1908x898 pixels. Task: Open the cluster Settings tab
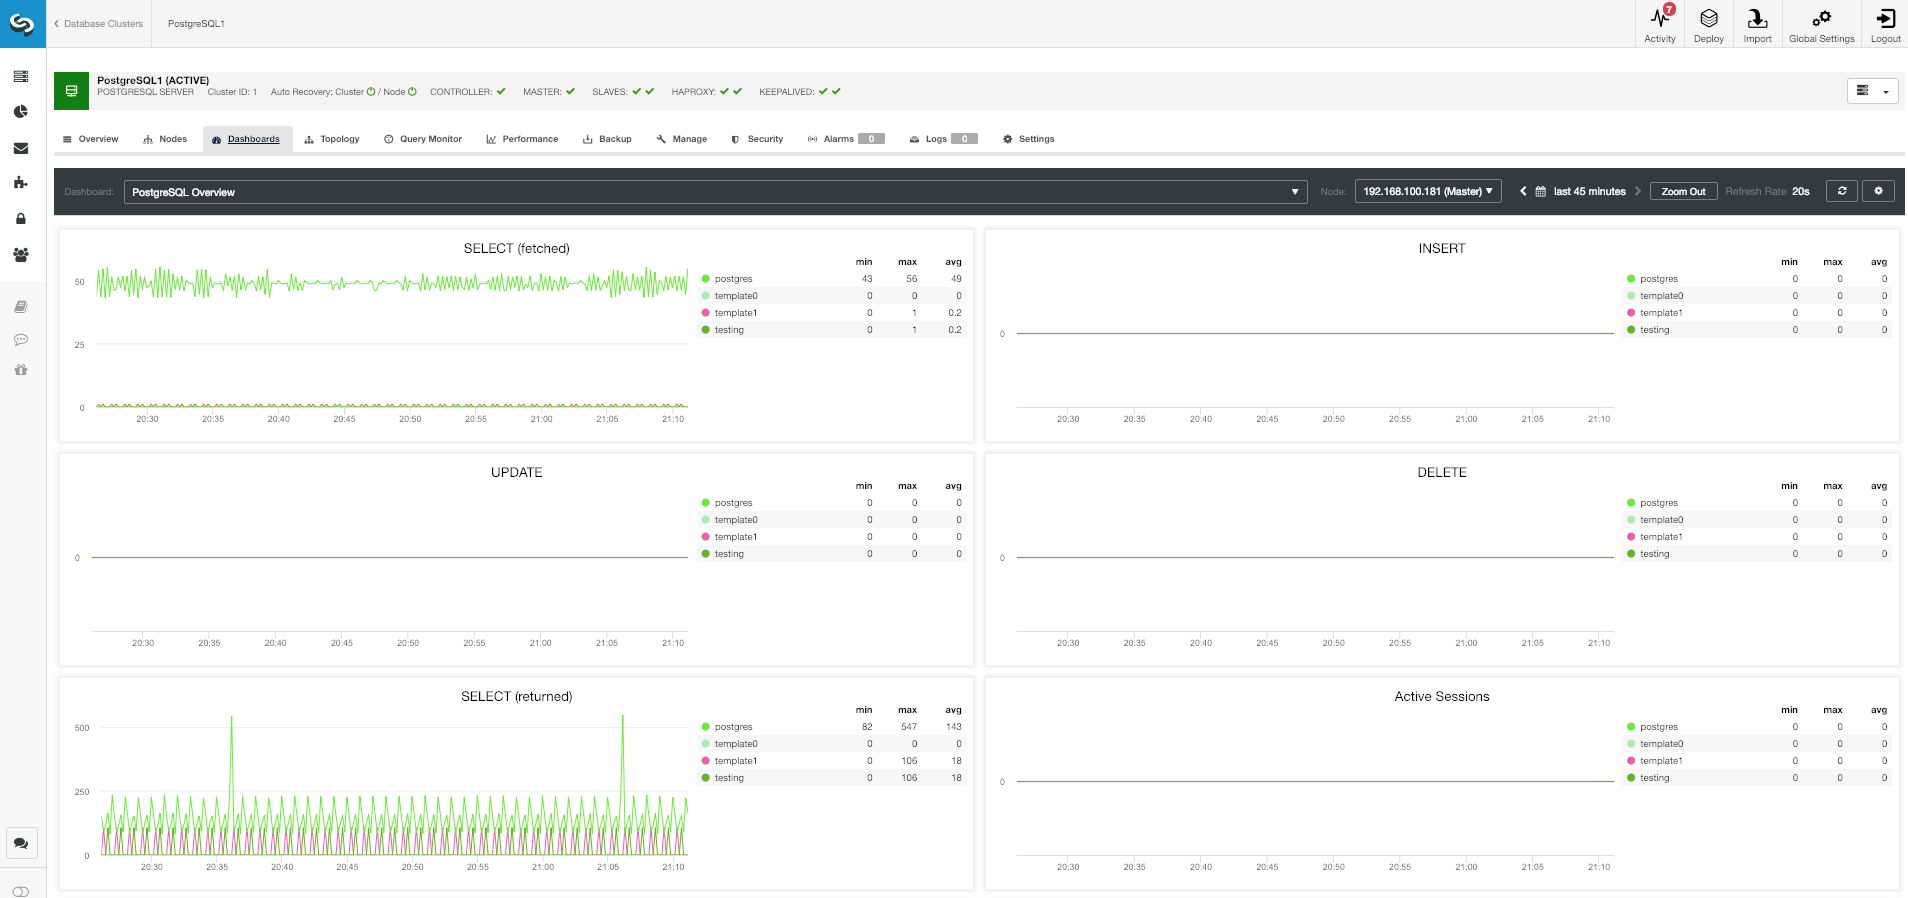(1029, 139)
